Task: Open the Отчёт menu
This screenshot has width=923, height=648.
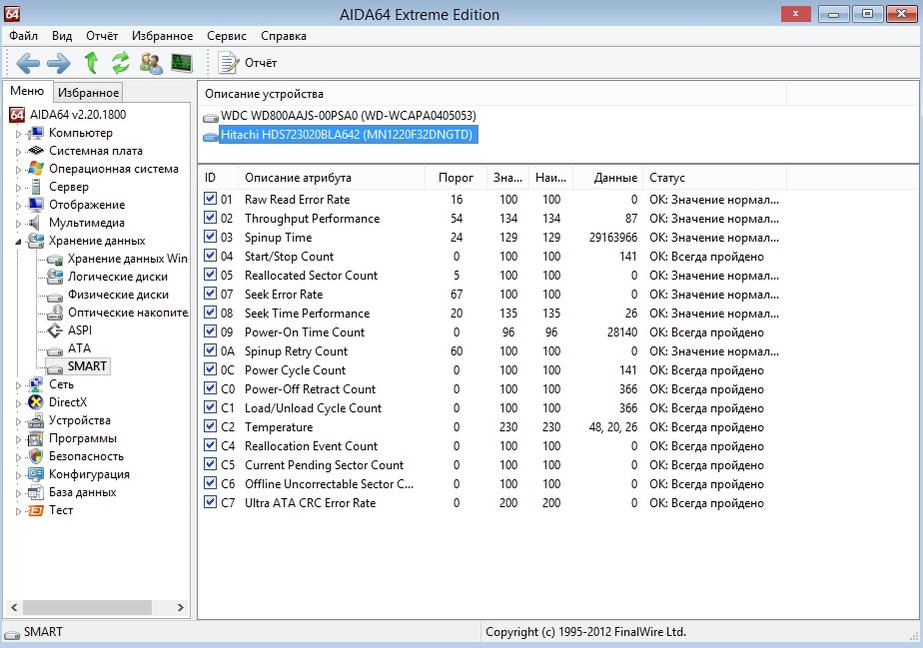Action: tap(102, 36)
